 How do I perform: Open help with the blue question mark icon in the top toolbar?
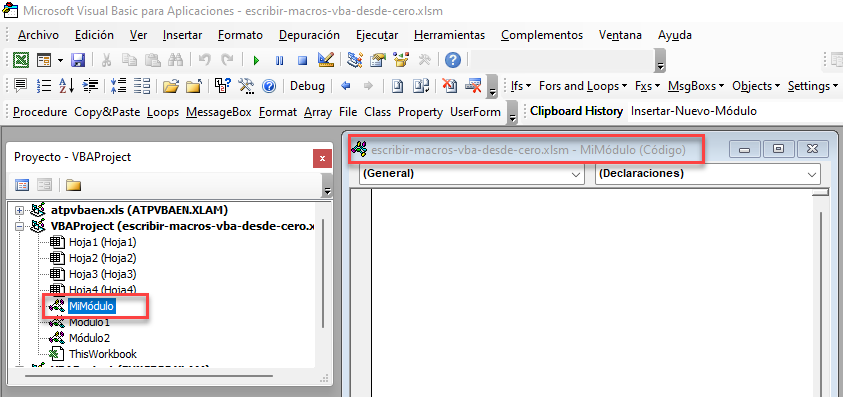tap(453, 60)
